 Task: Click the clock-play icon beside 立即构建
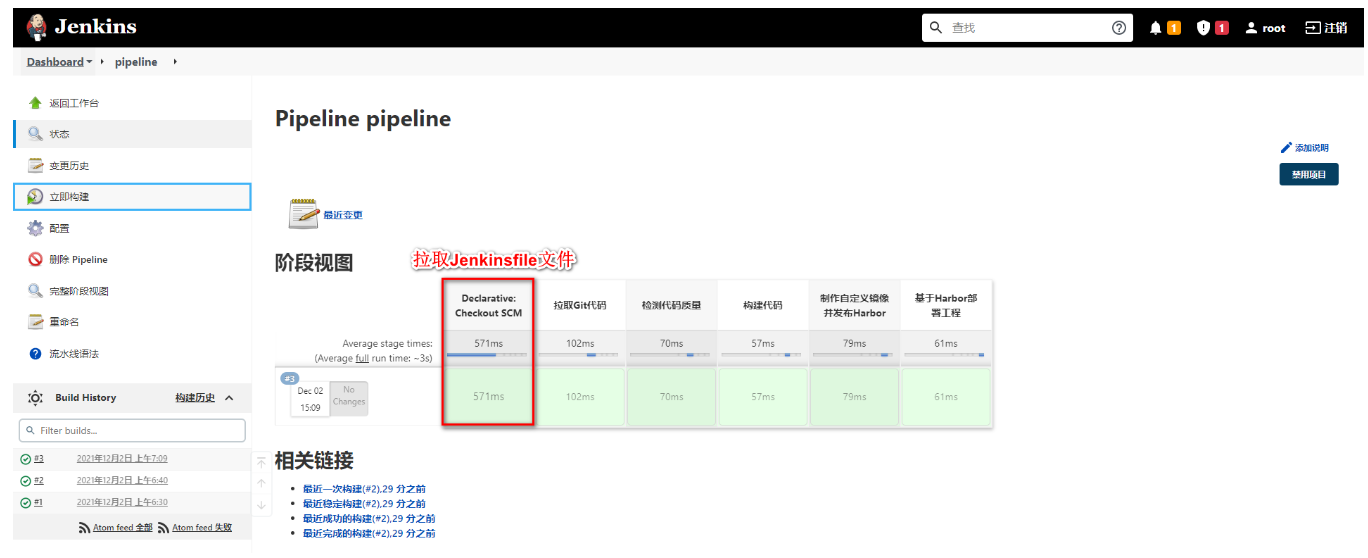click(x=35, y=197)
